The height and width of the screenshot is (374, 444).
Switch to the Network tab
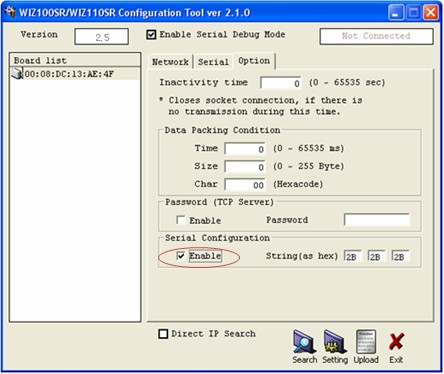pyautogui.click(x=170, y=62)
